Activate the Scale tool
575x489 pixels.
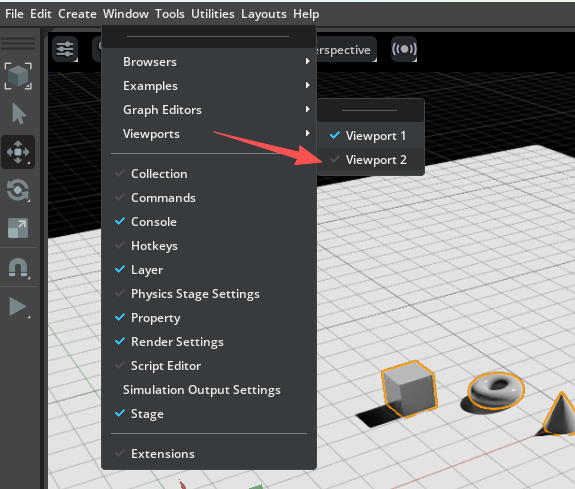pyautogui.click(x=18, y=228)
